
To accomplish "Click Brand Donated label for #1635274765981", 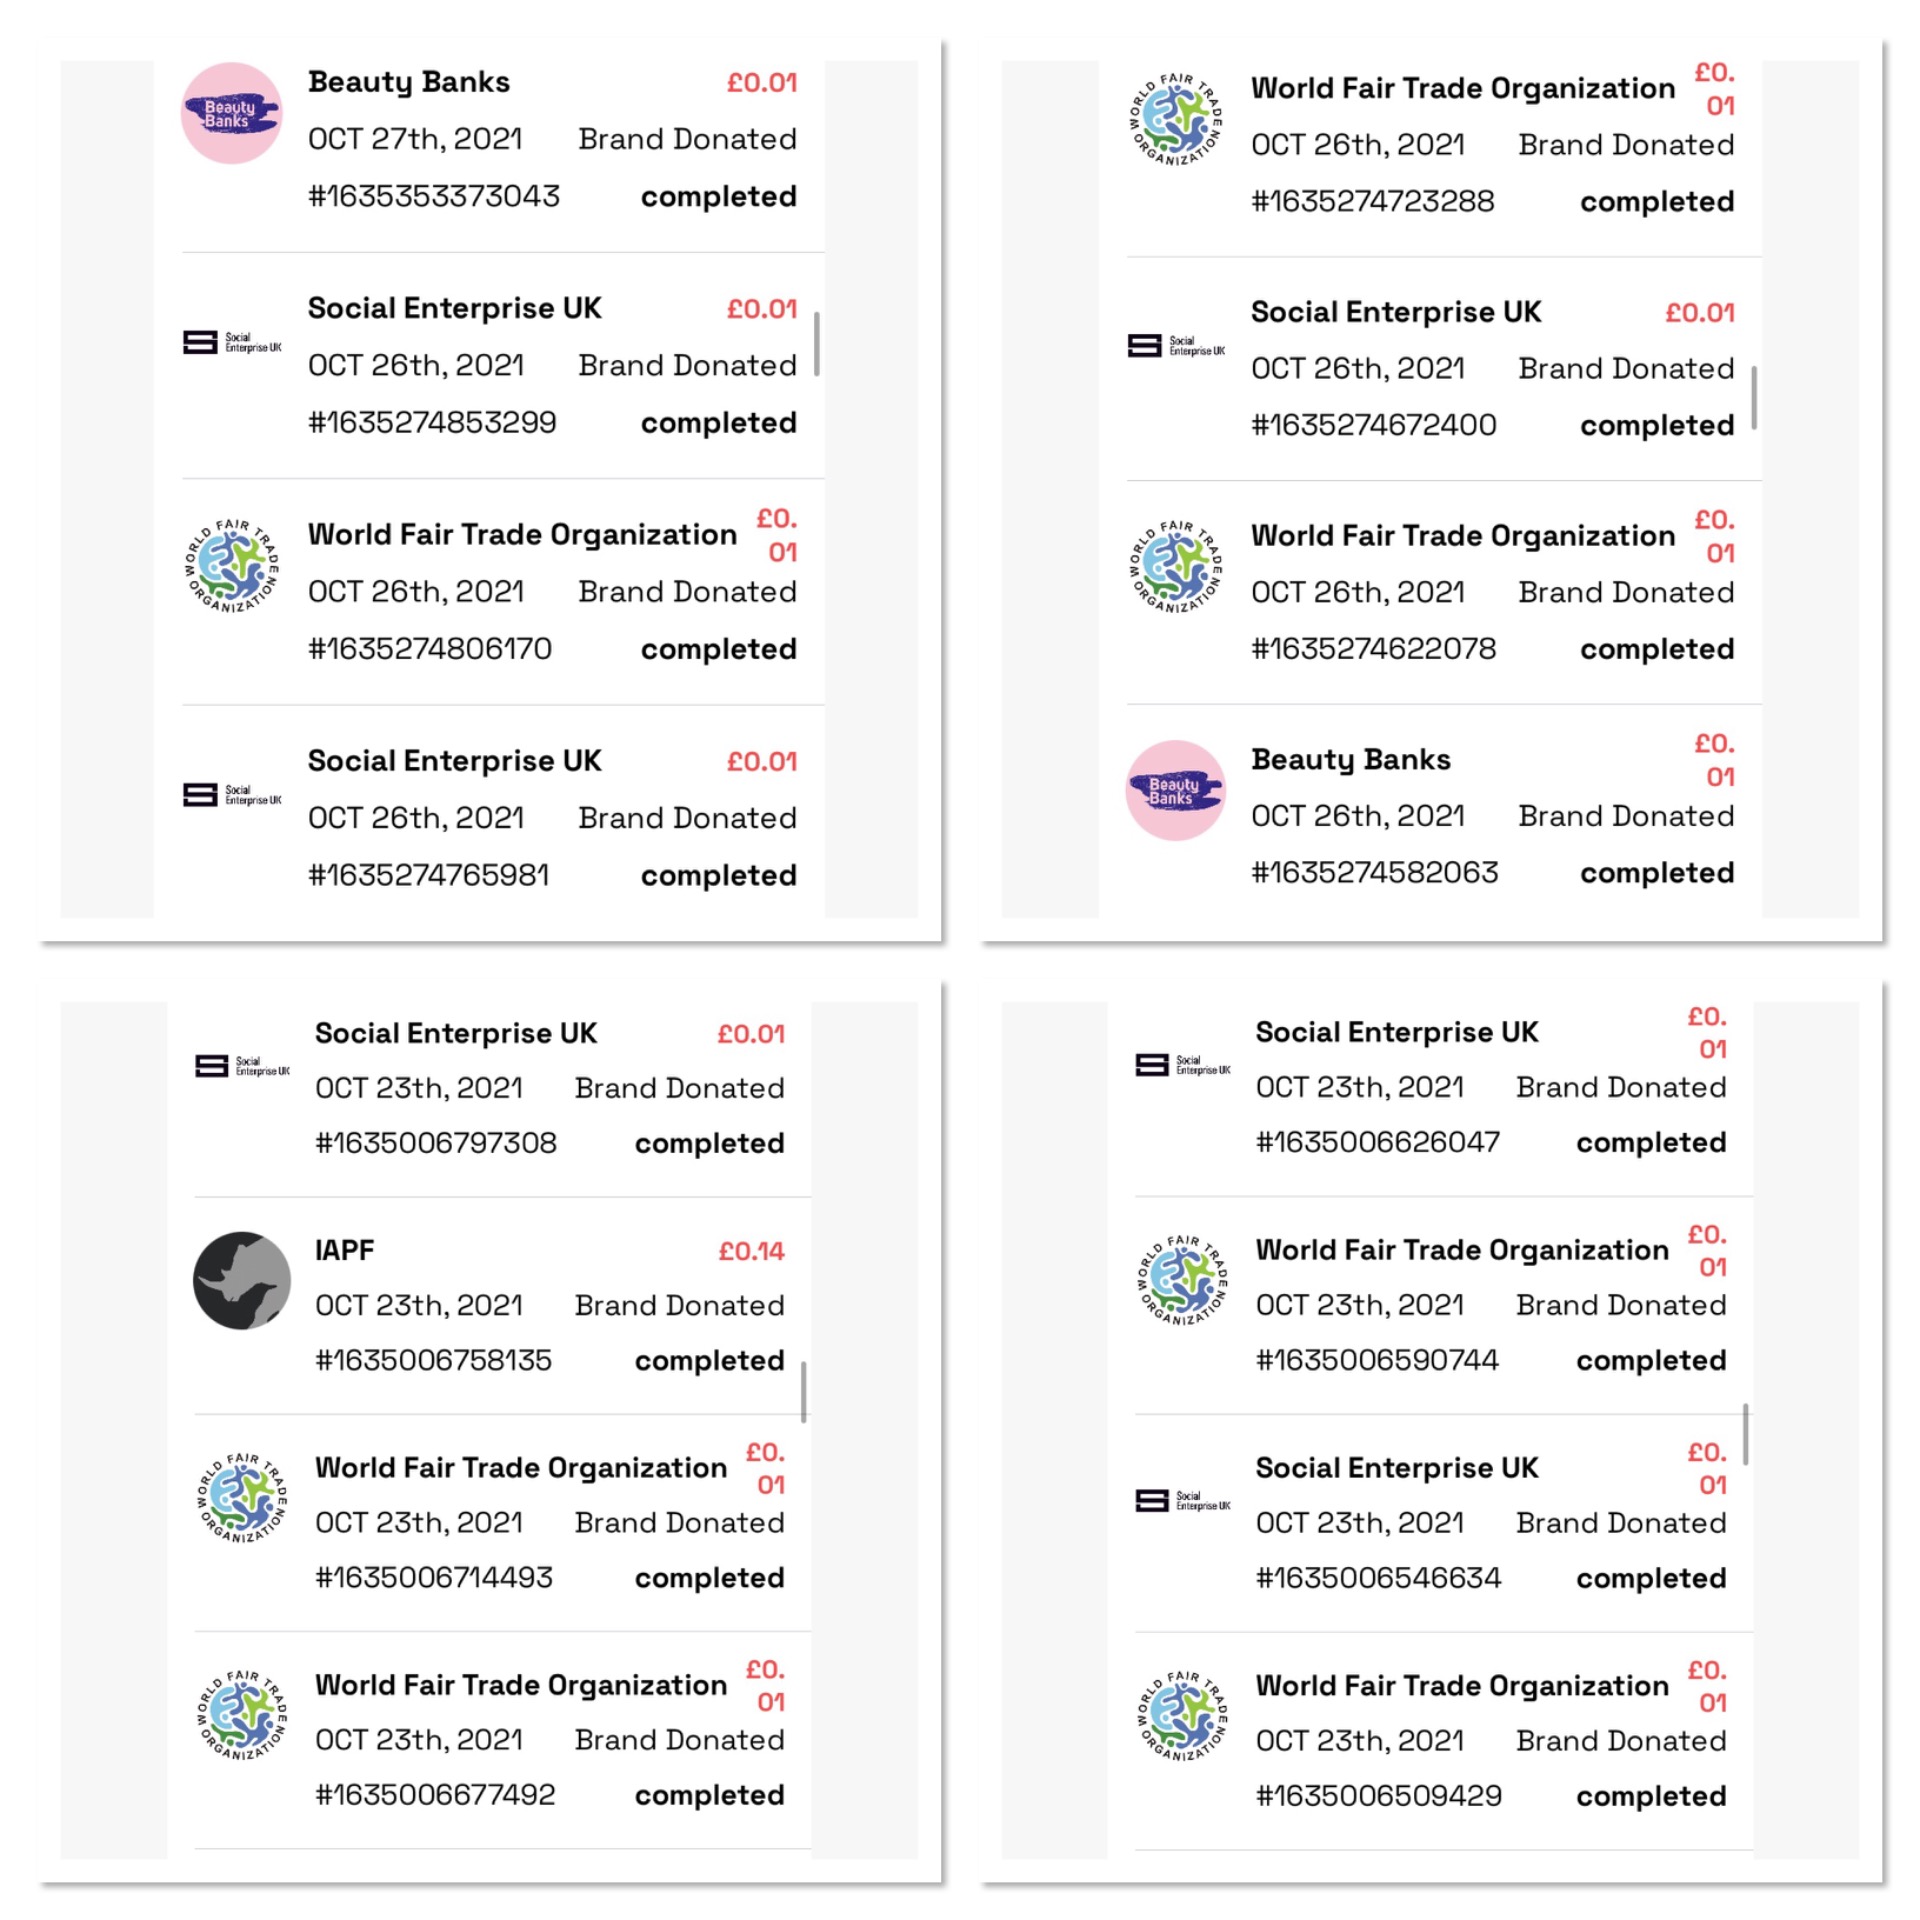I will click(687, 818).
